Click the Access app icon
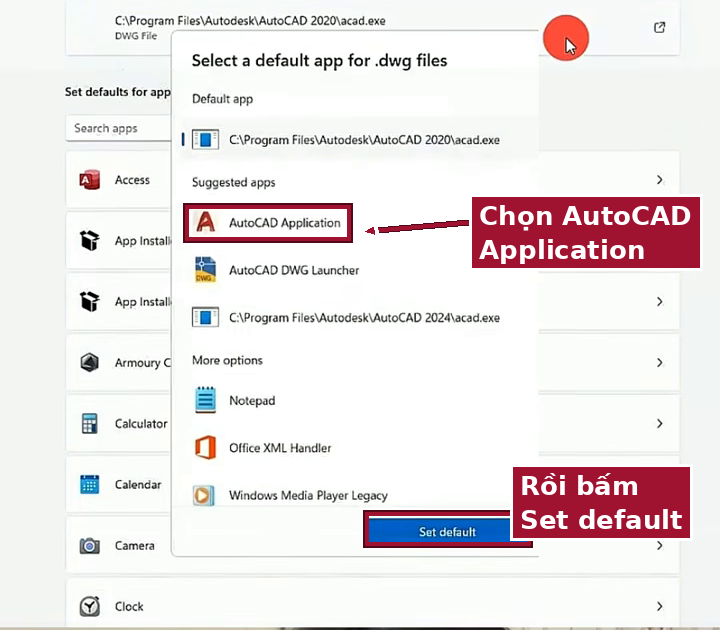The height and width of the screenshot is (630, 720). pyautogui.click(x=90, y=180)
